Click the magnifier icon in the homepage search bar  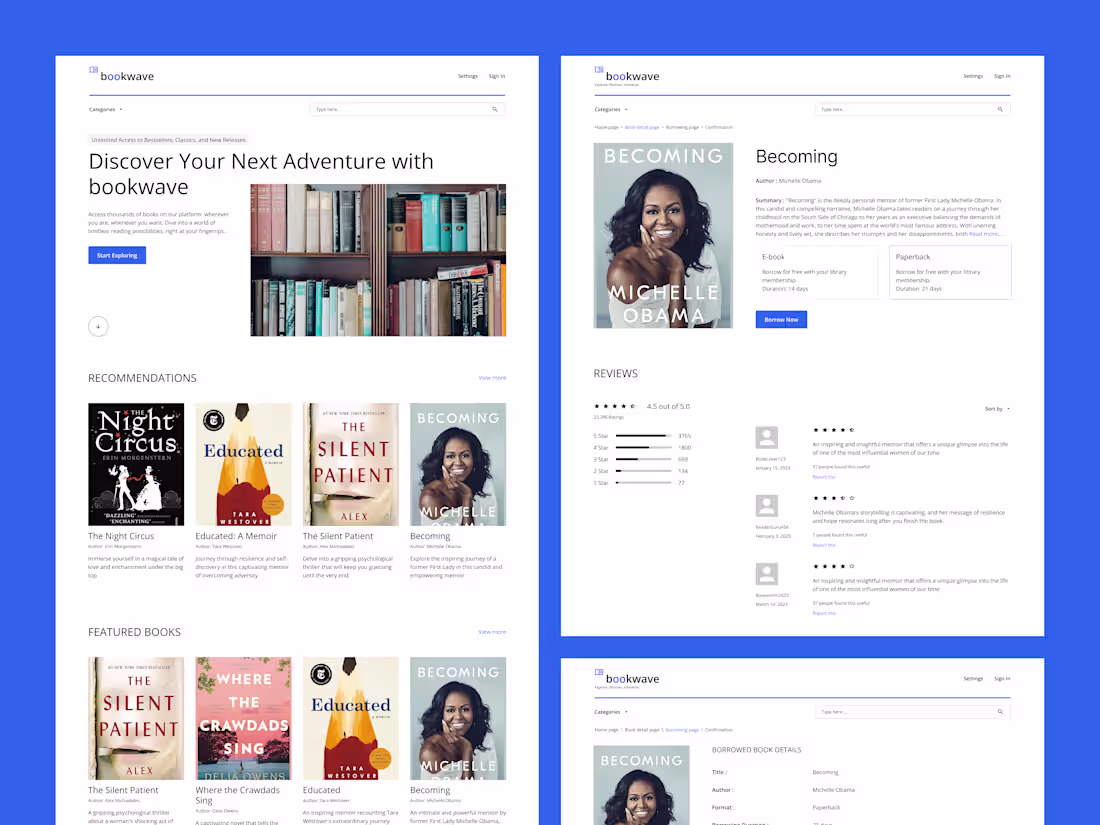[x=494, y=109]
